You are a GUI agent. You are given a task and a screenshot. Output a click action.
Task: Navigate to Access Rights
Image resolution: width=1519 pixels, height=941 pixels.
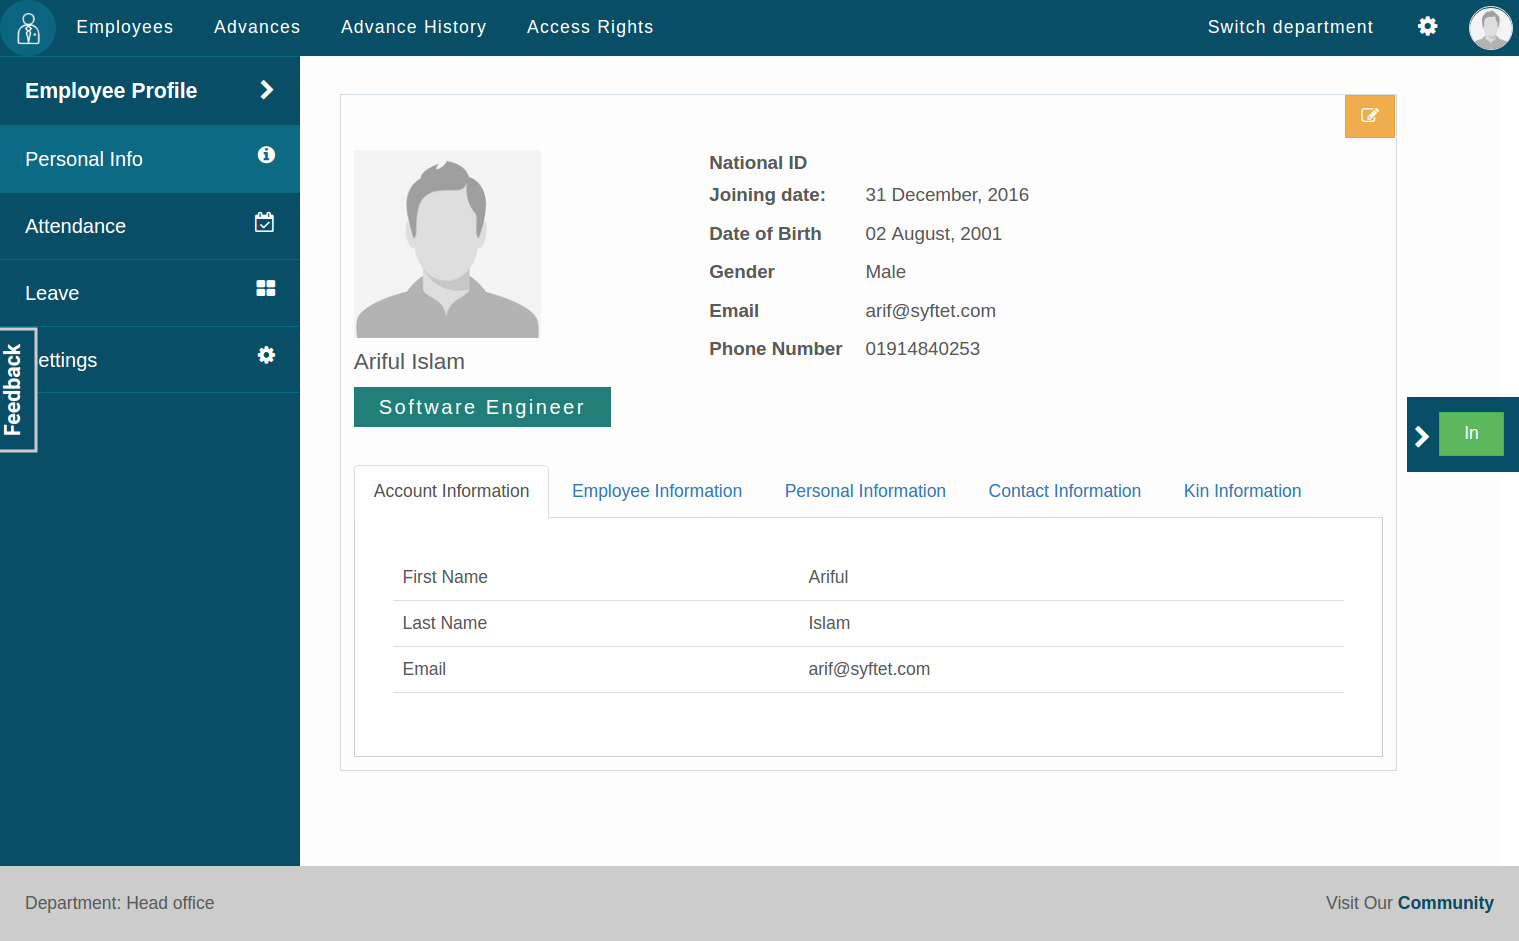pyautogui.click(x=590, y=27)
